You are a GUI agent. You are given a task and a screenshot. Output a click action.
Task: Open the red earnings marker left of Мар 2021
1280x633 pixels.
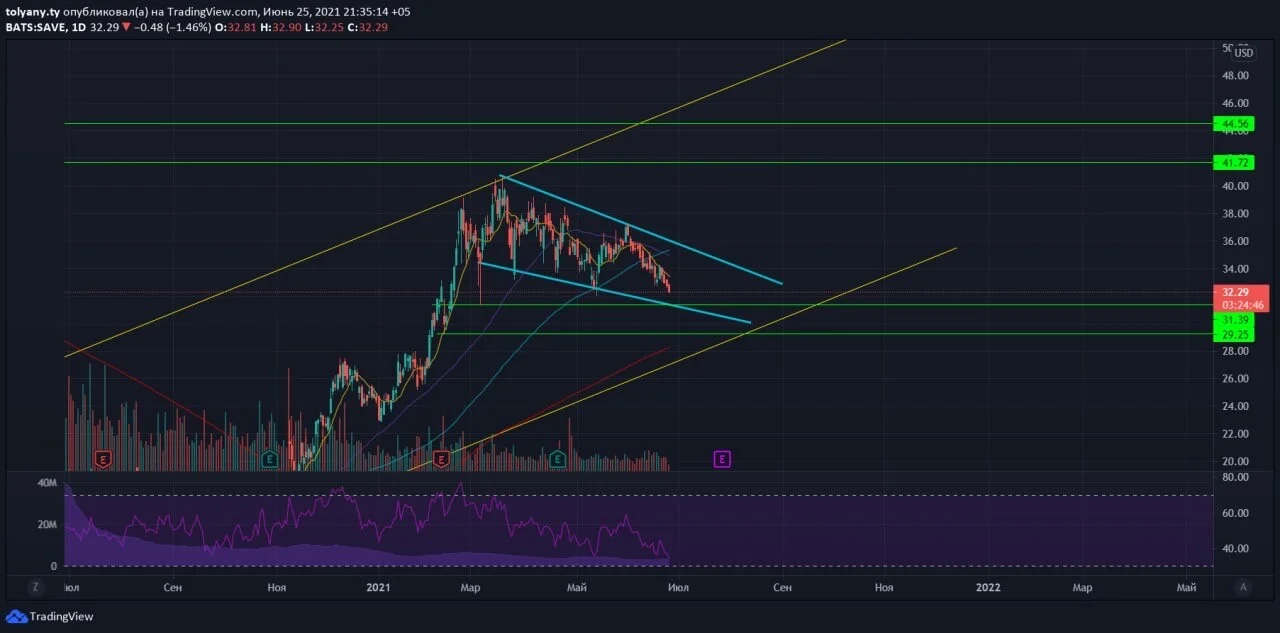(442, 459)
